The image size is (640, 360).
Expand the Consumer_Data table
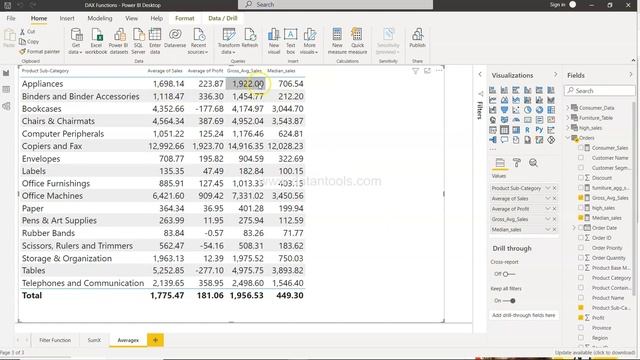click(568, 108)
